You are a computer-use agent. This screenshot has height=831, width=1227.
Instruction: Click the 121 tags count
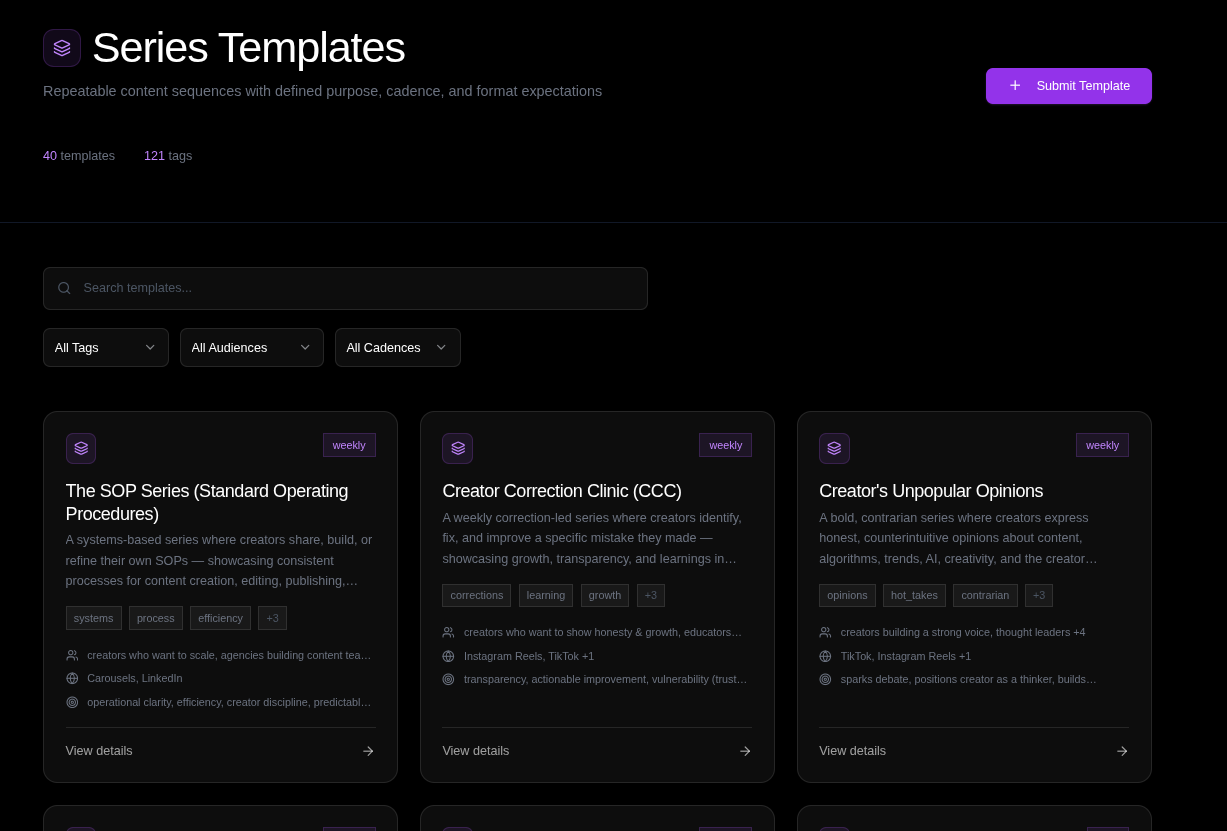point(168,156)
